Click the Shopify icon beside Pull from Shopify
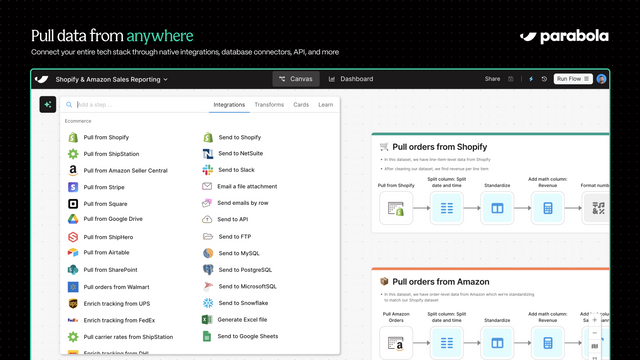 tap(73, 137)
